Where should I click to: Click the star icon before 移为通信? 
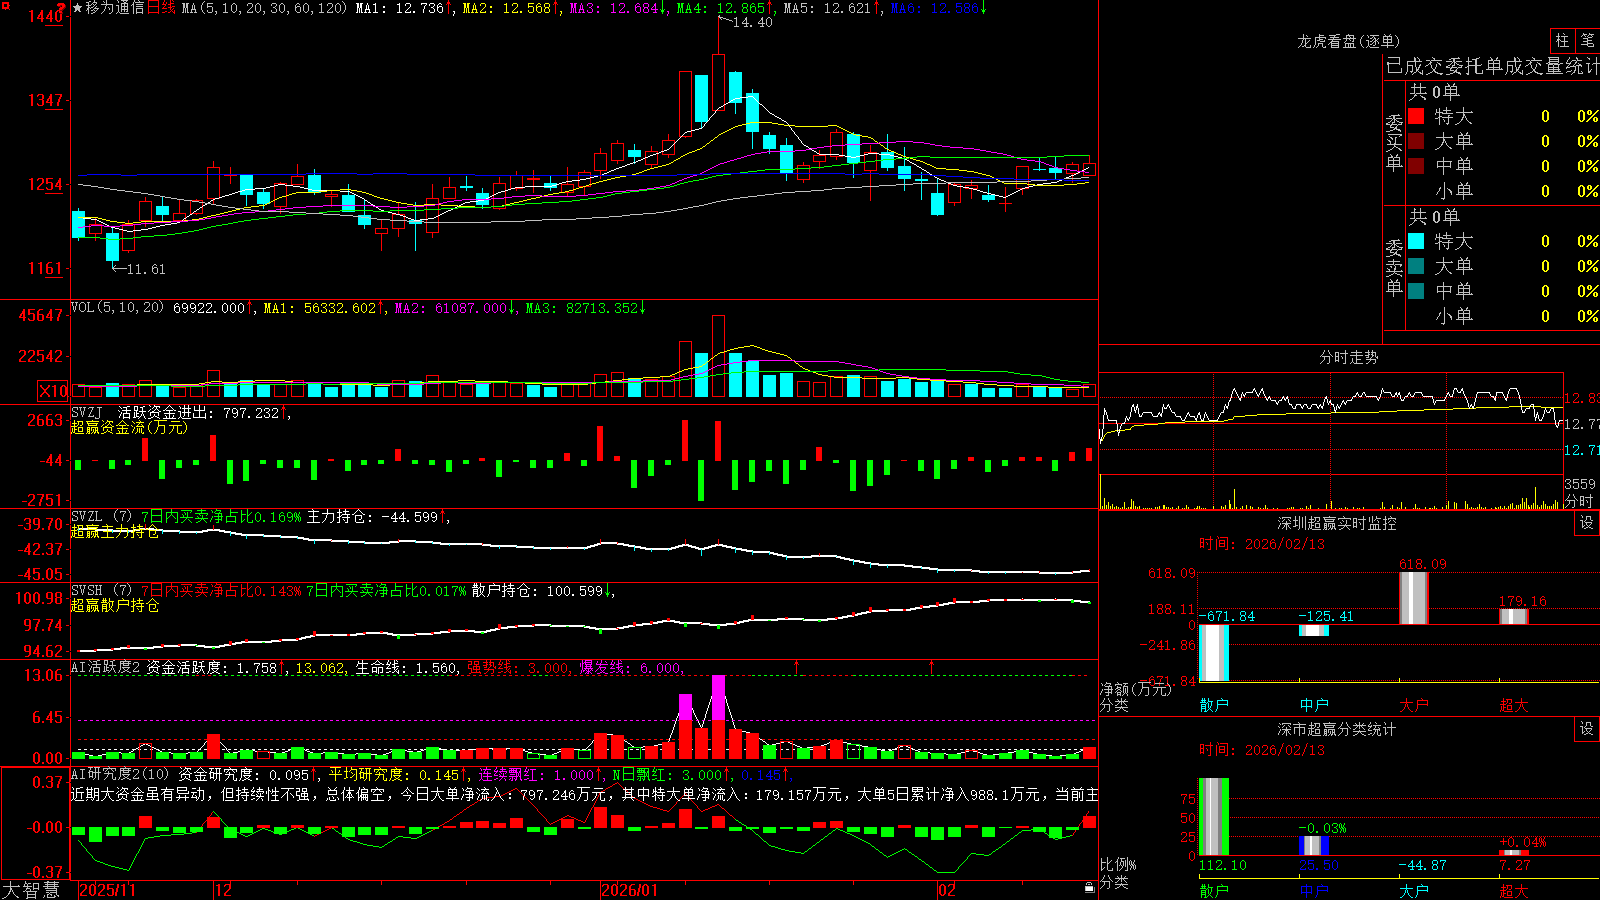[x=78, y=8]
